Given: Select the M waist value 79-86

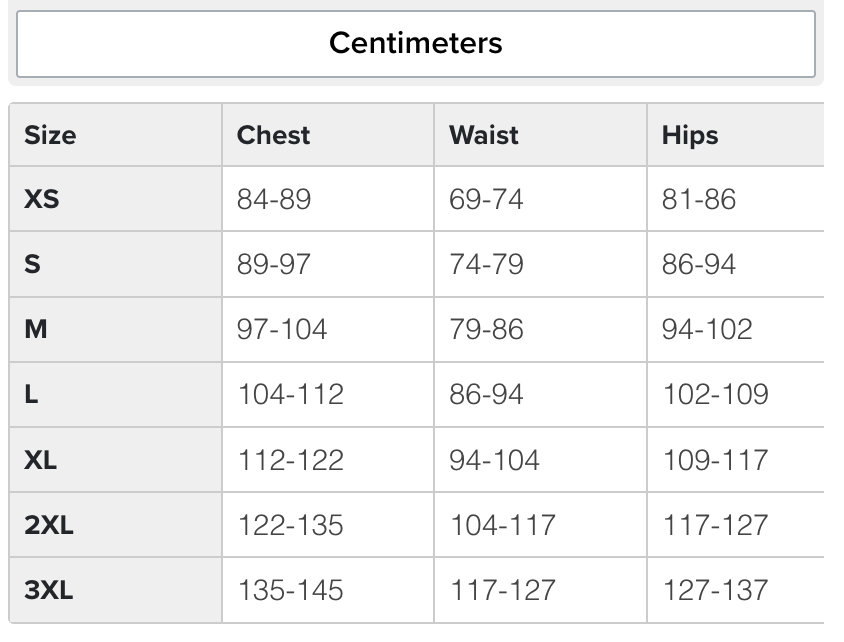Looking at the screenshot, I should click(486, 330).
